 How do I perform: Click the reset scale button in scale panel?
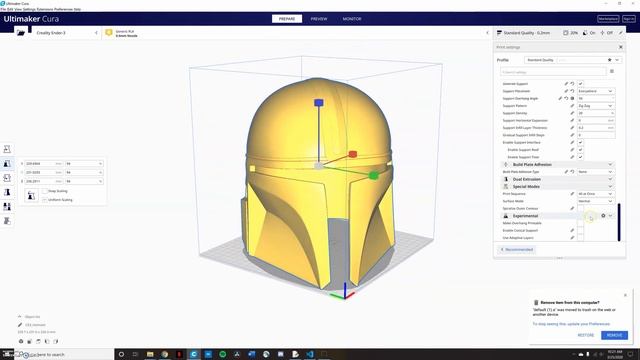31,196
